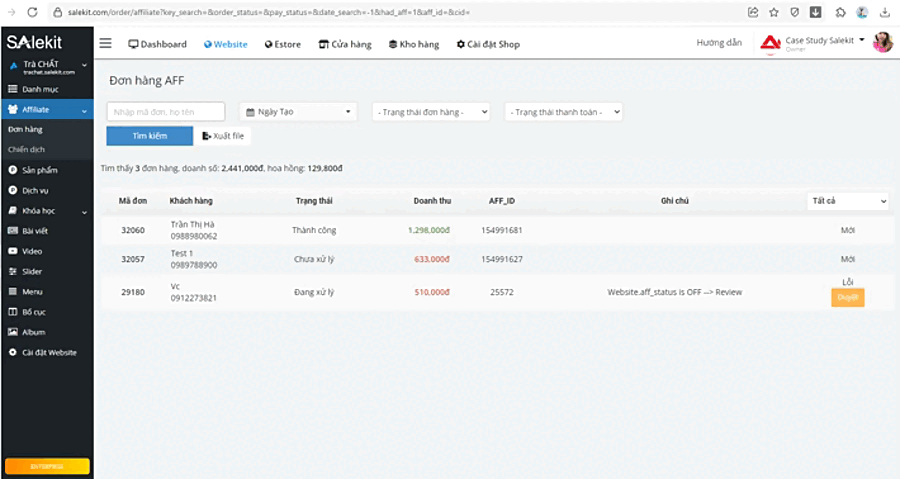Image resolution: width=900 pixels, height=479 pixels.
Task: Focus the order code or name search field
Action: point(166,112)
